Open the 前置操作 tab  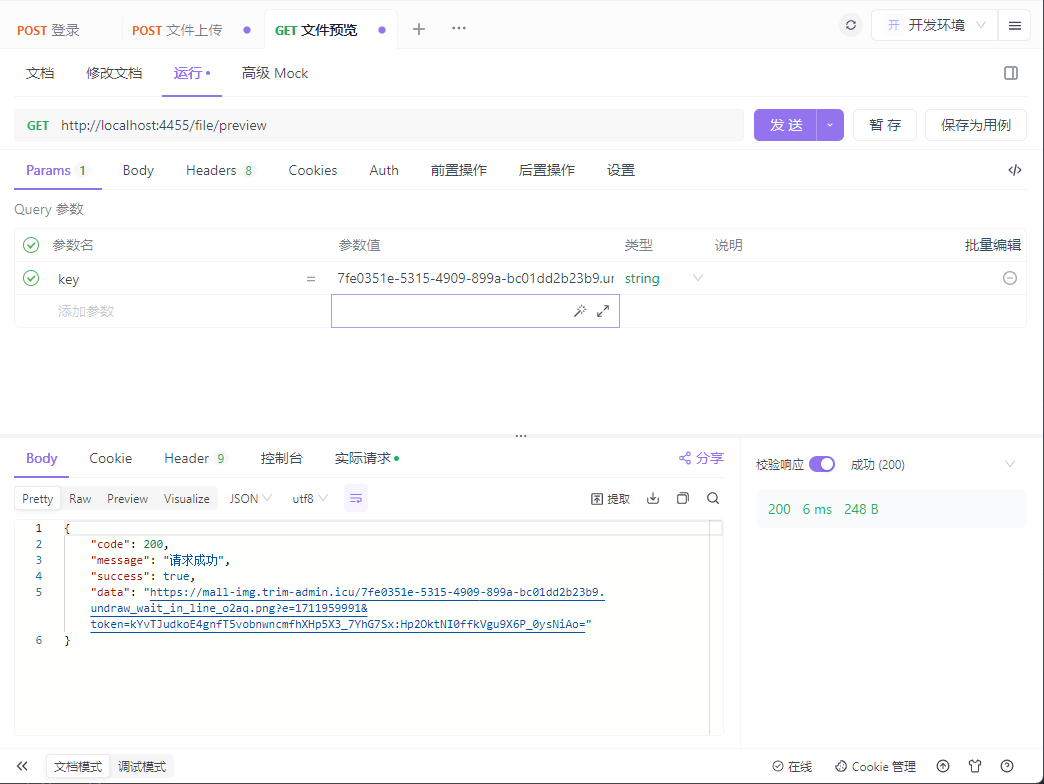point(459,170)
